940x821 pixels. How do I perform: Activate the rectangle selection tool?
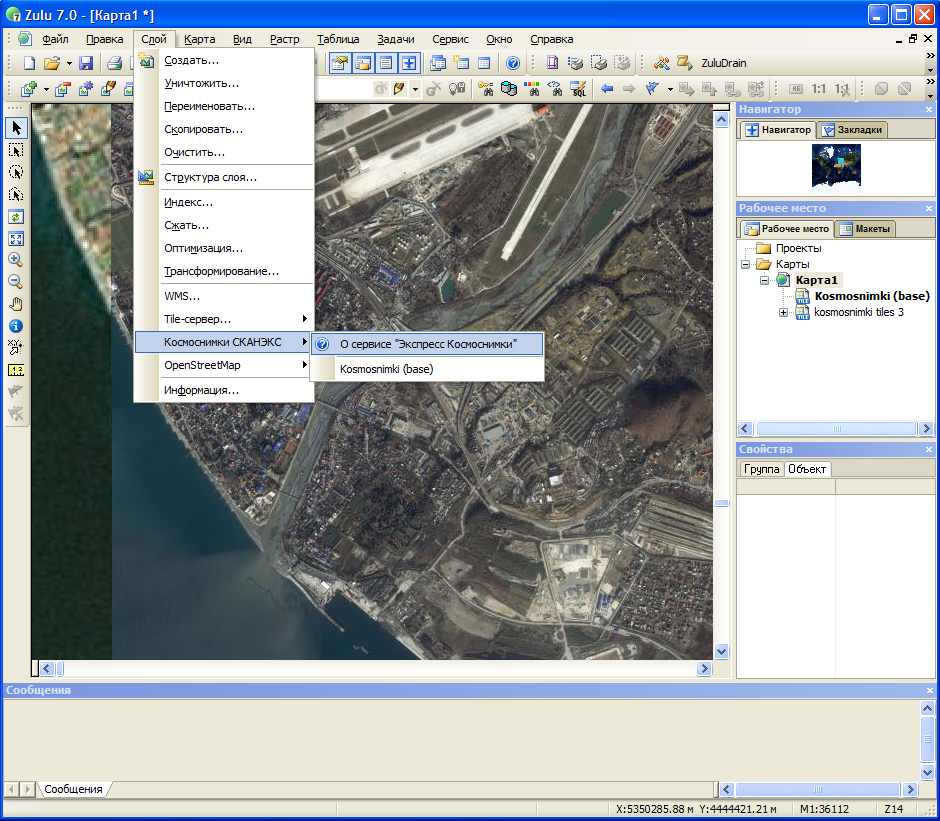coord(16,150)
